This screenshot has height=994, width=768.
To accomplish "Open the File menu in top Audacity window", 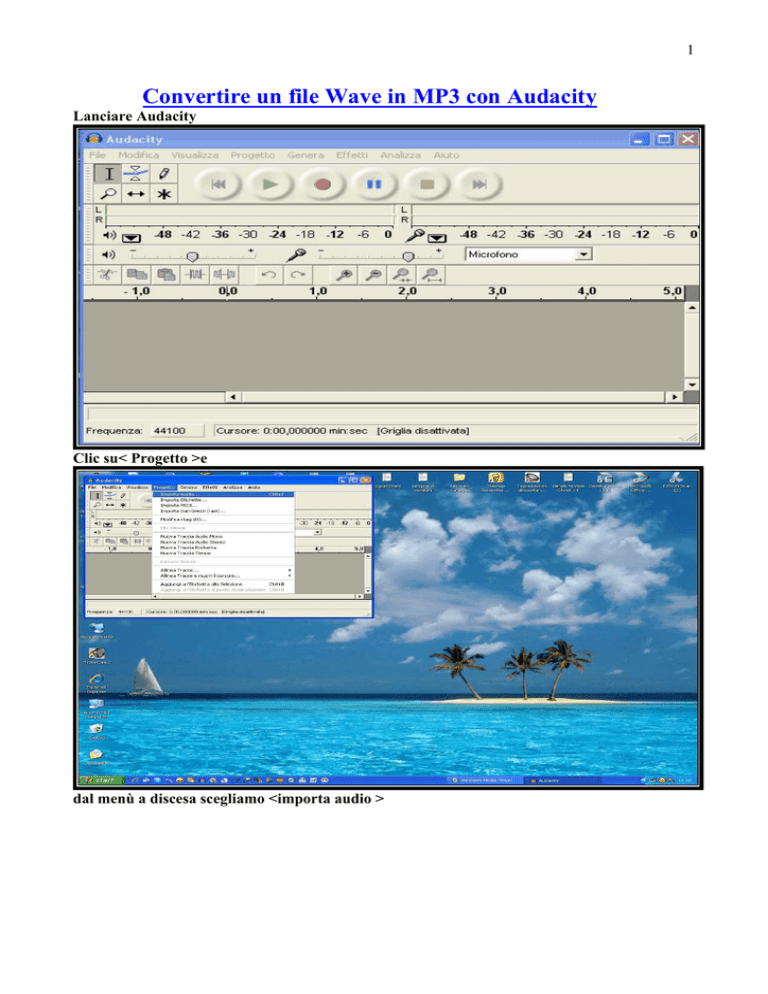I will click(97, 155).
